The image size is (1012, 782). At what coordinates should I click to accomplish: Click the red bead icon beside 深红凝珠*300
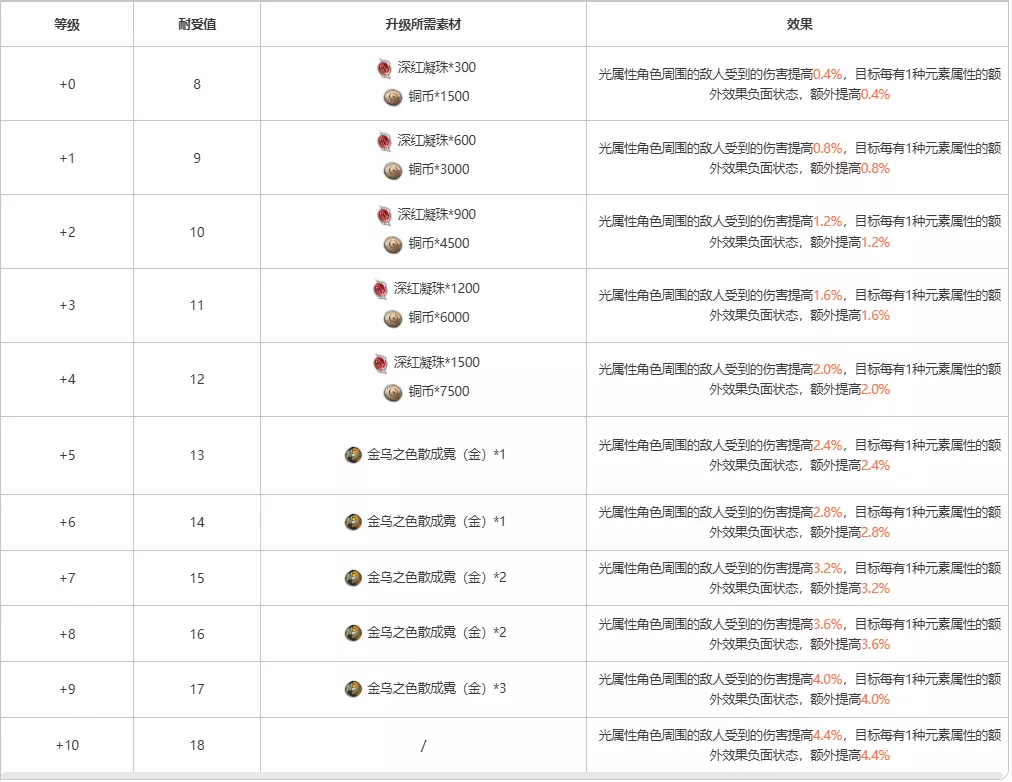point(385,68)
